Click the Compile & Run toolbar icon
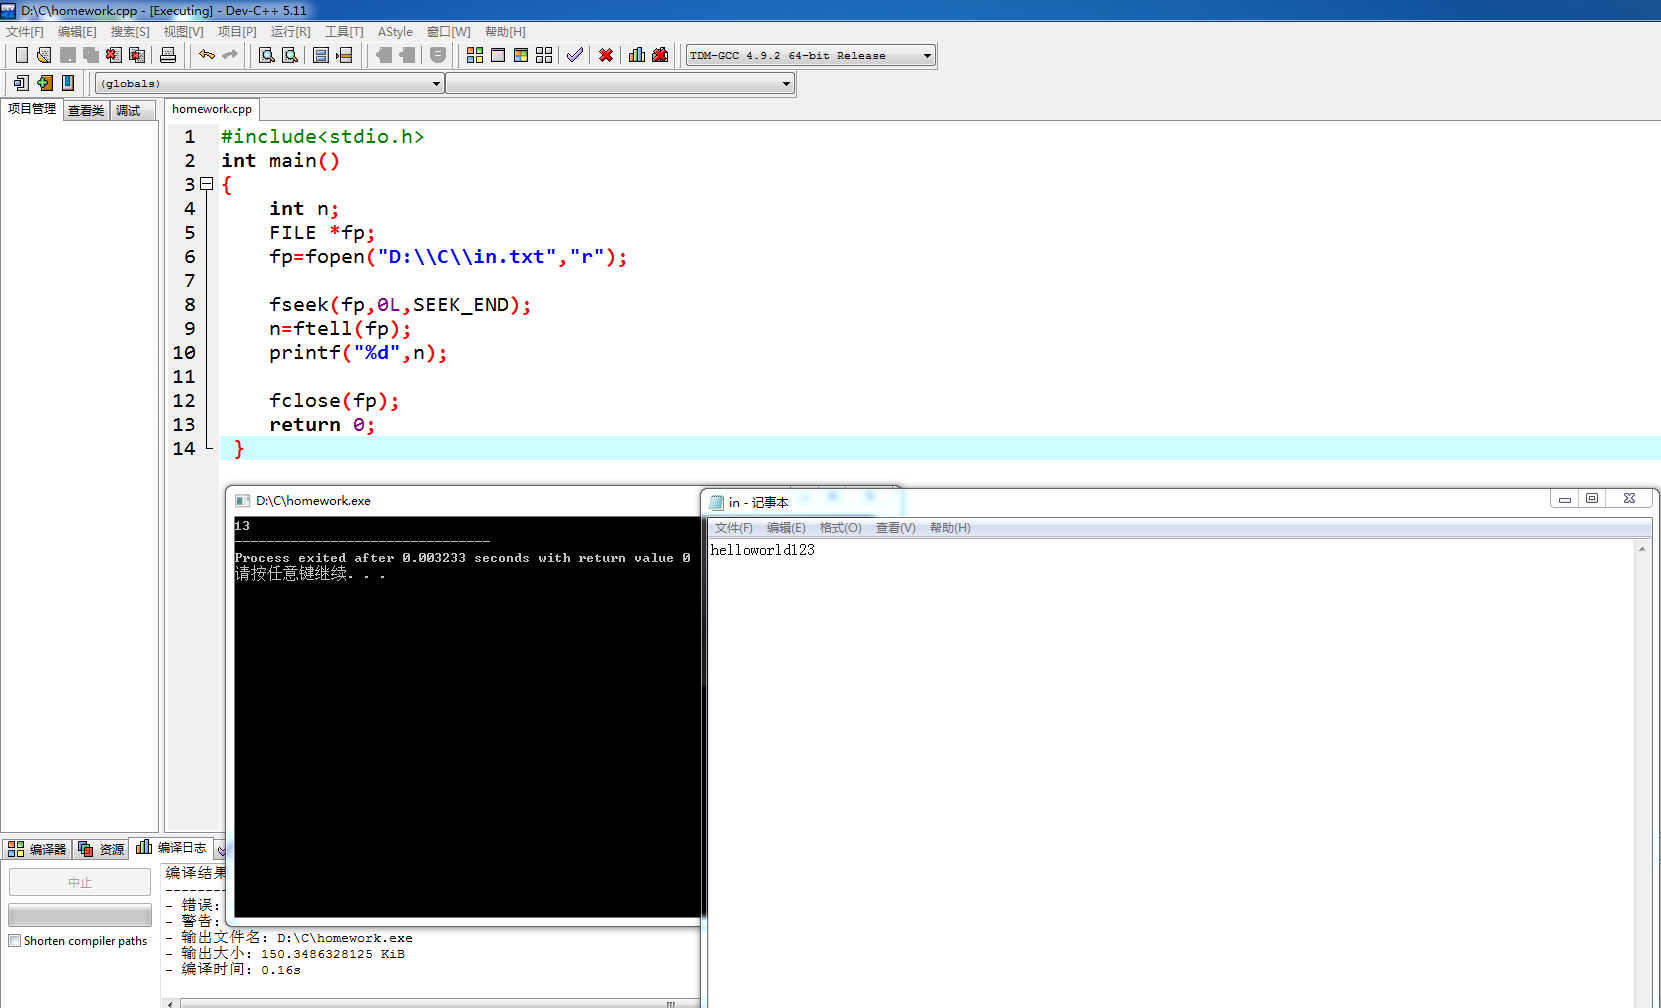The height and width of the screenshot is (1008, 1661). point(521,55)
